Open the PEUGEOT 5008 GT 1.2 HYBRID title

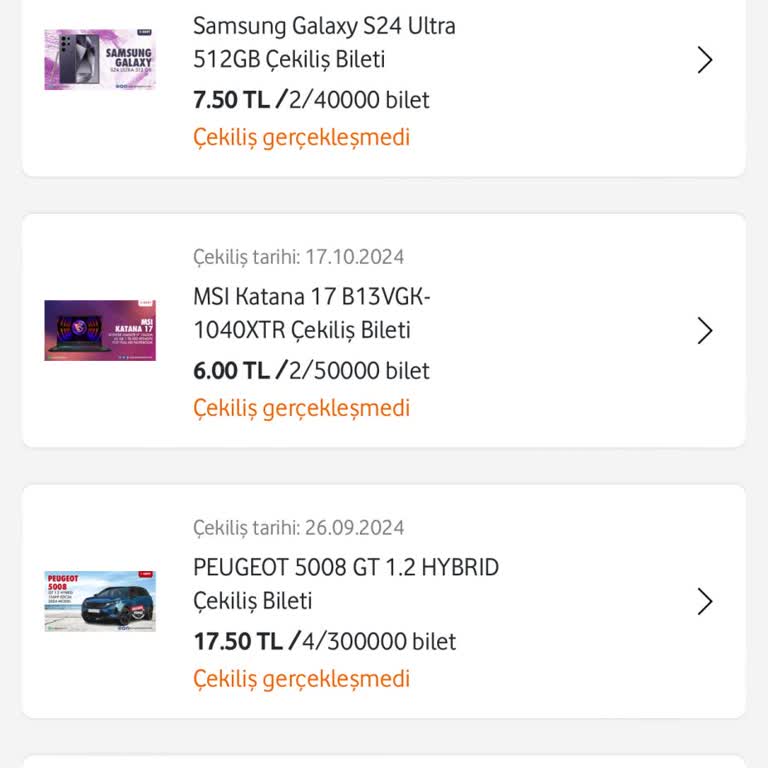tap(346, 584)
